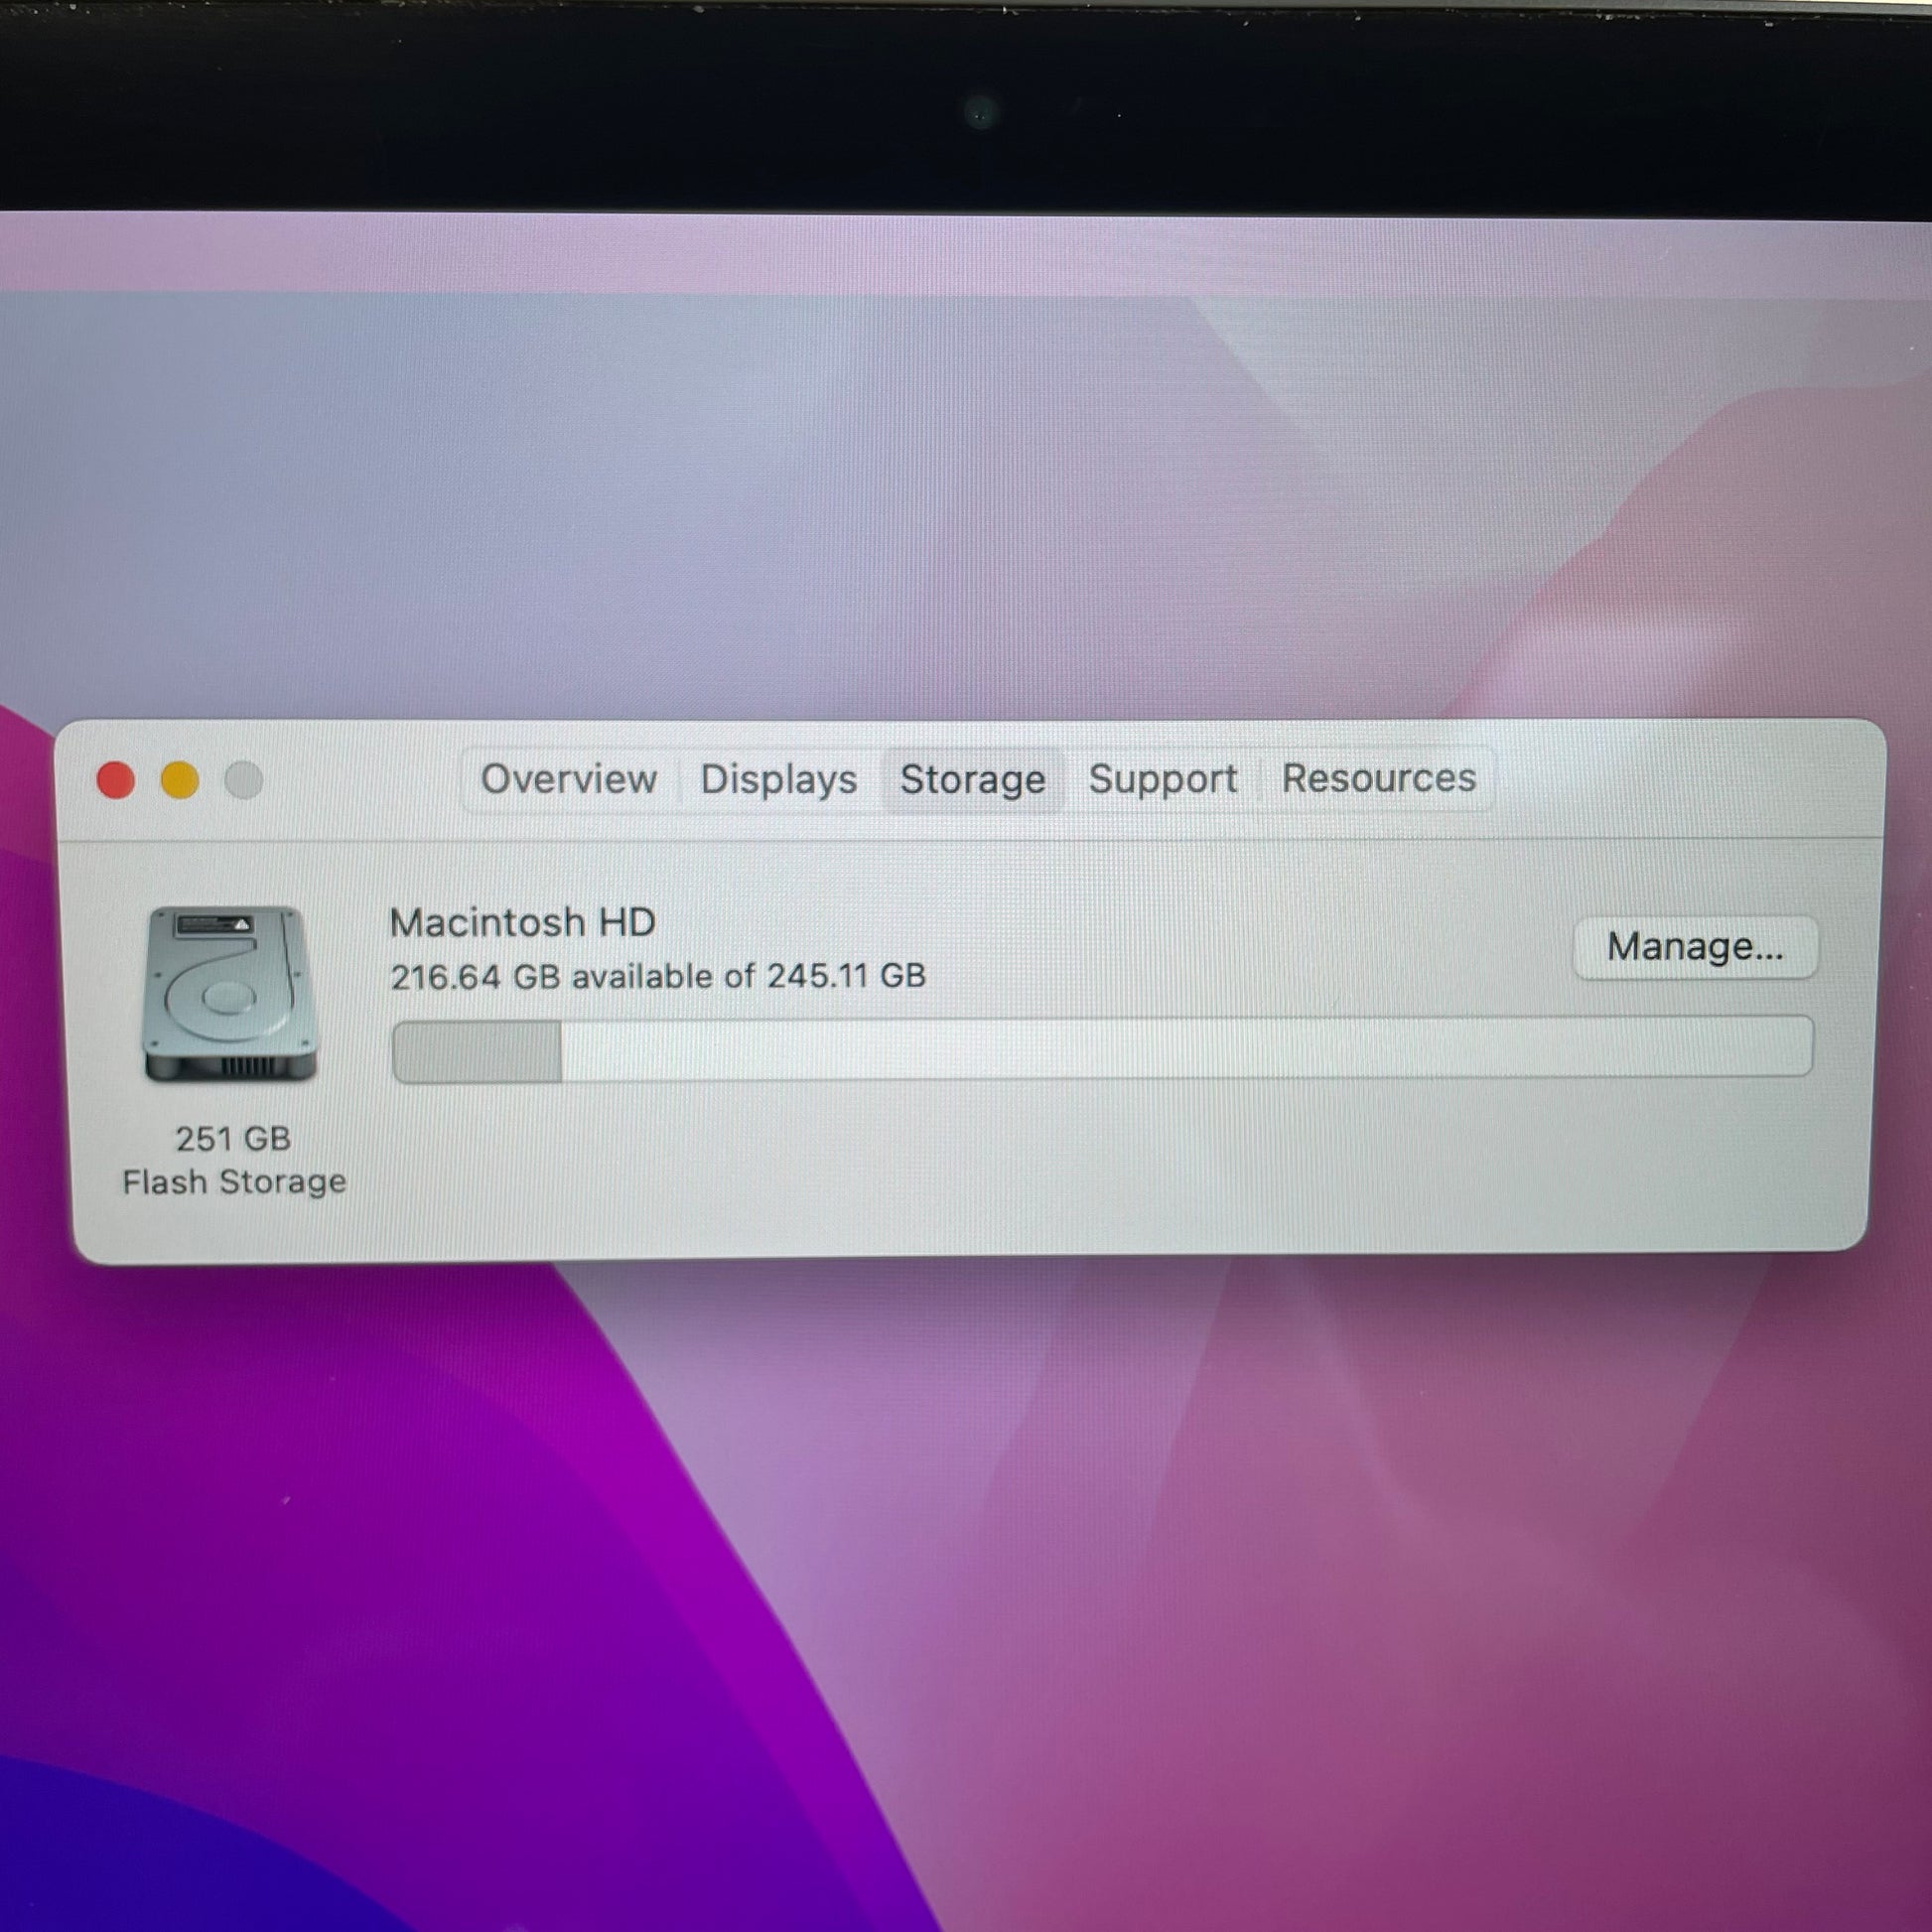Screen dimensions: 1932x1932
Task: Click the '251 GB' capacity label
Action: [x=233, y=1138]
